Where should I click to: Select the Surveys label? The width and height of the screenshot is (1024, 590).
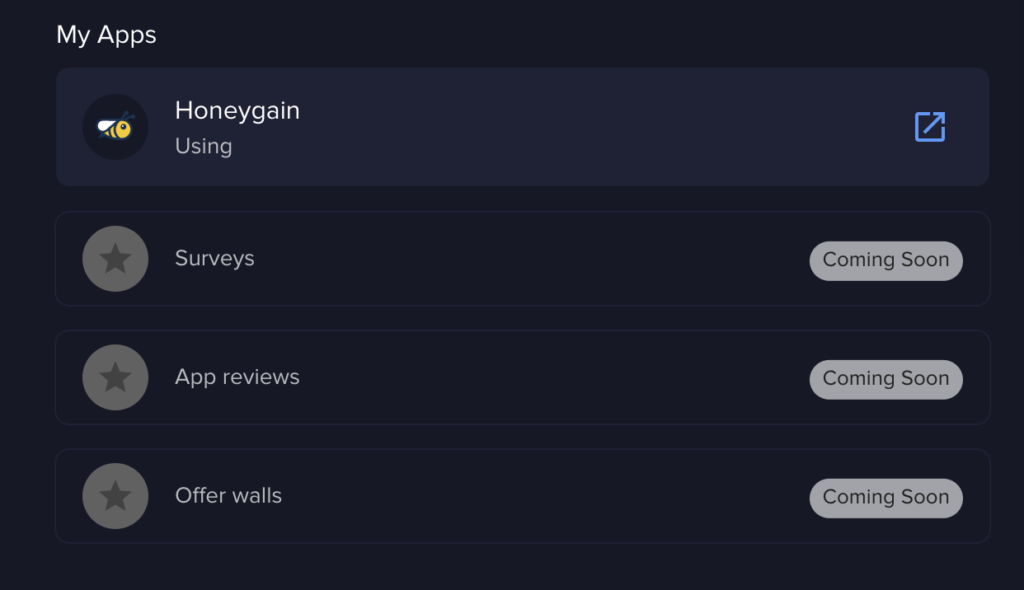click(214, 259)
